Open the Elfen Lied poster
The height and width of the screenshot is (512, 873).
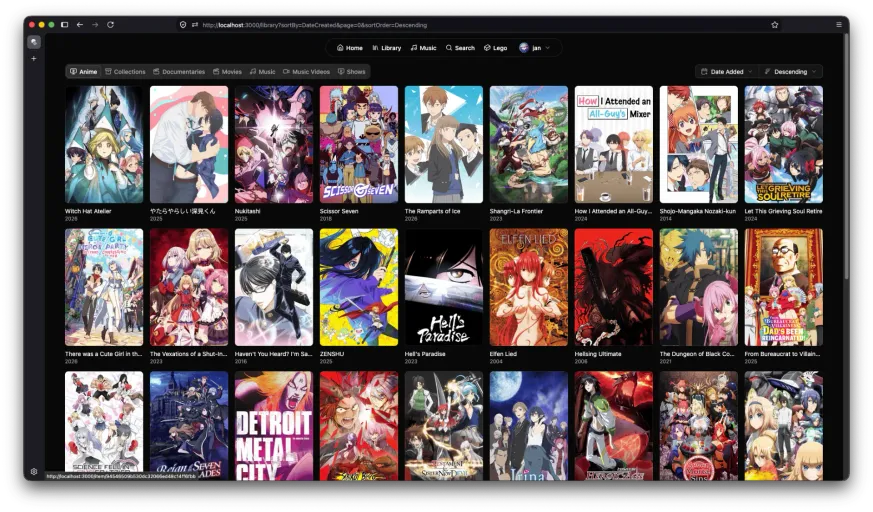pyautogui.click(x=529, y=287)
